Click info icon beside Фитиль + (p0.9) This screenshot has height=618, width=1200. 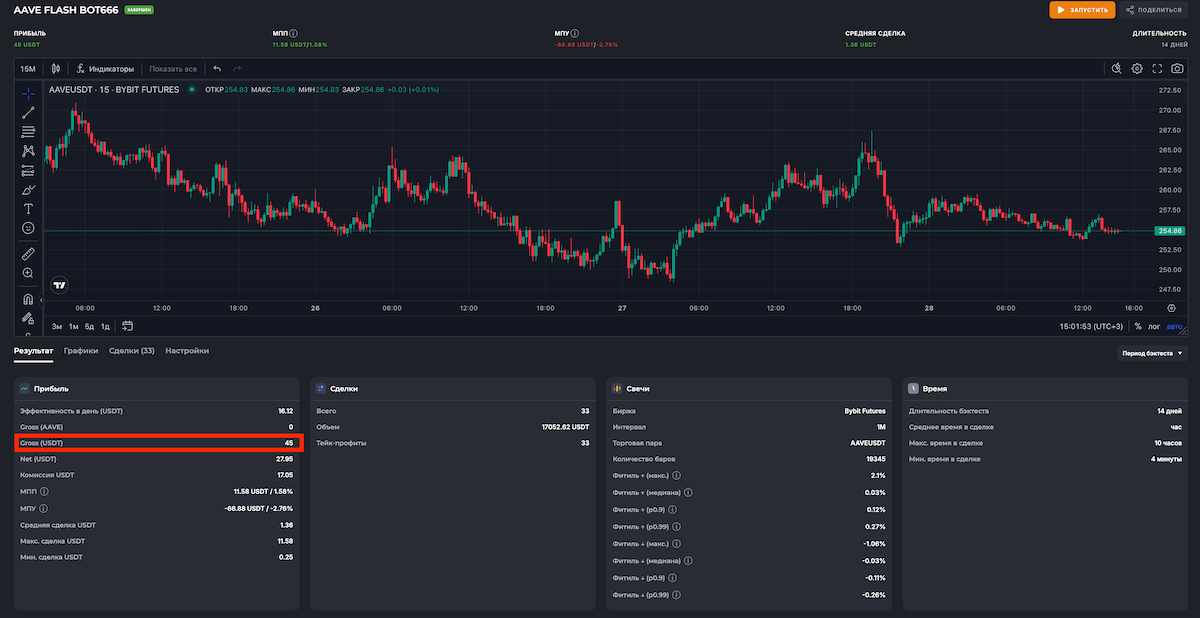[x=671, y=508]
